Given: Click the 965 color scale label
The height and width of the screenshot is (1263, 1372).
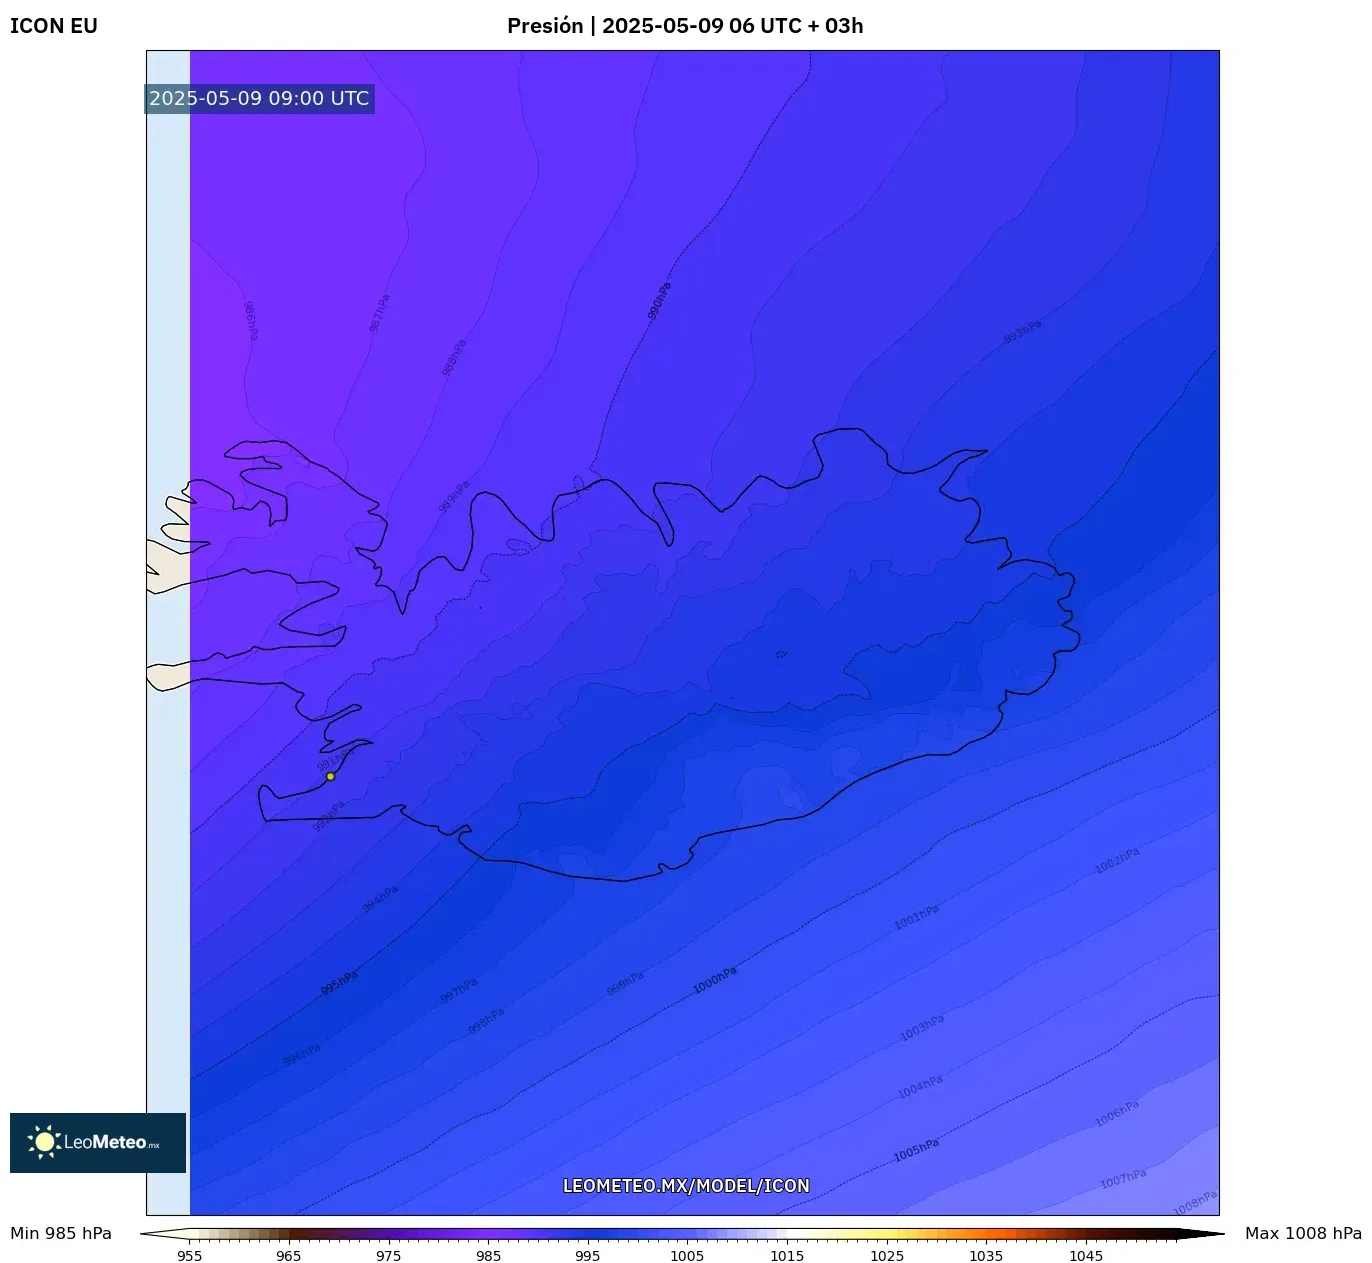Looking at the screenshot, I should (288, 1256).
